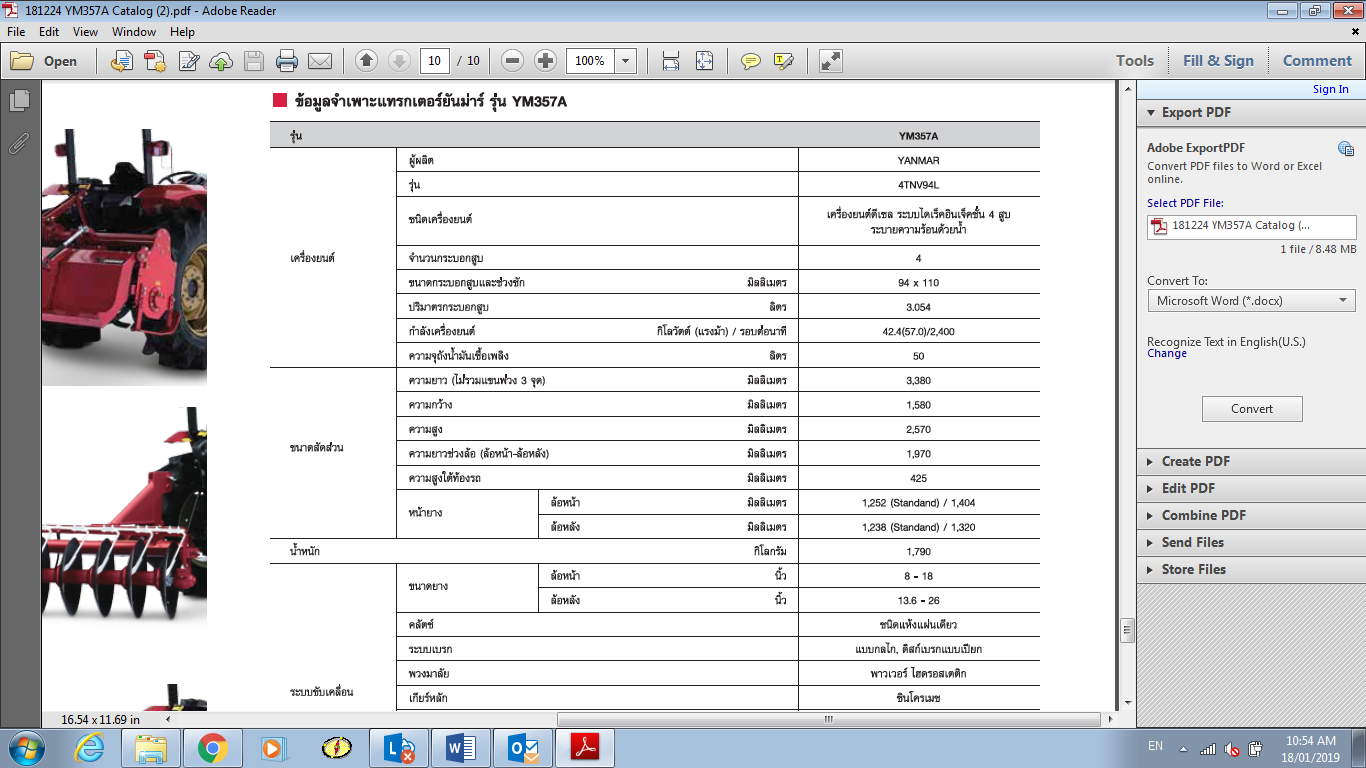This screenshot has width=1366, height=768.
Task: Open Internet Explorer from taskbar
Action: tap(91, 748)
